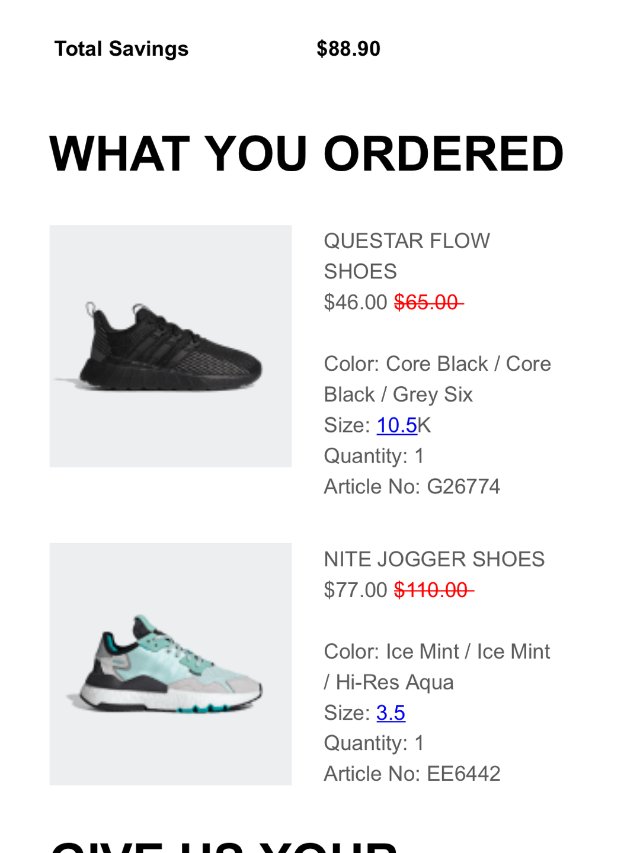The width and height of the screenshot is (640, 853).
Task: Click the 10.5 size link
Action: 397,425
